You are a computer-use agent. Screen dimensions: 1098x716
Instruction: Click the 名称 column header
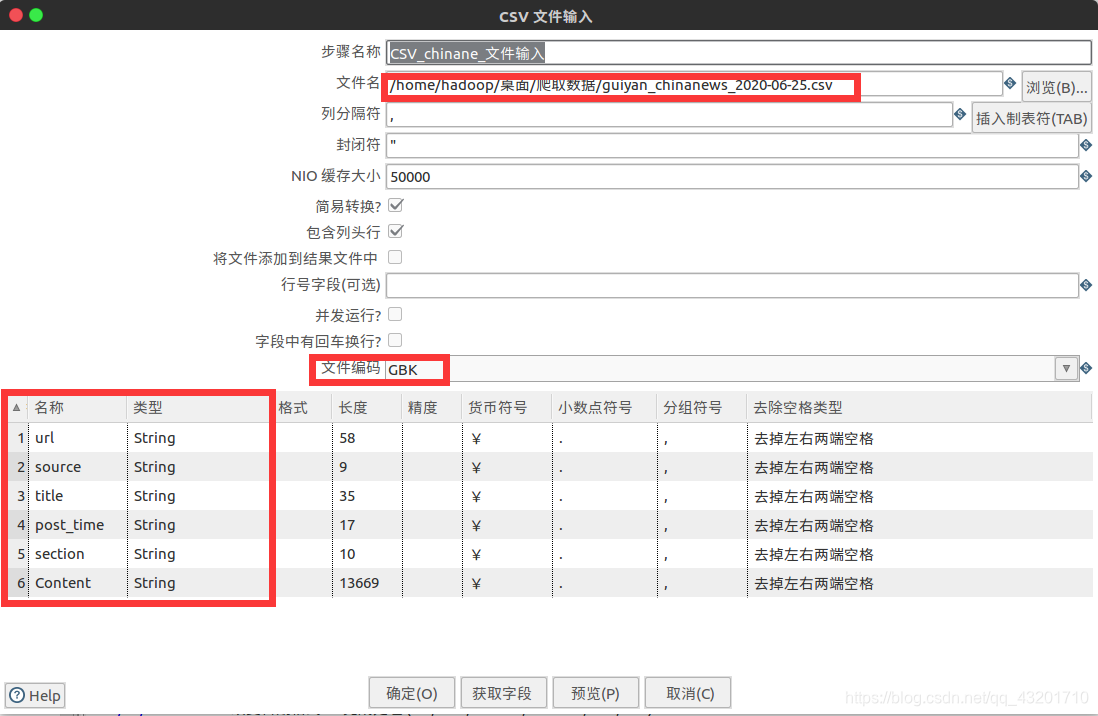[76, 407]
